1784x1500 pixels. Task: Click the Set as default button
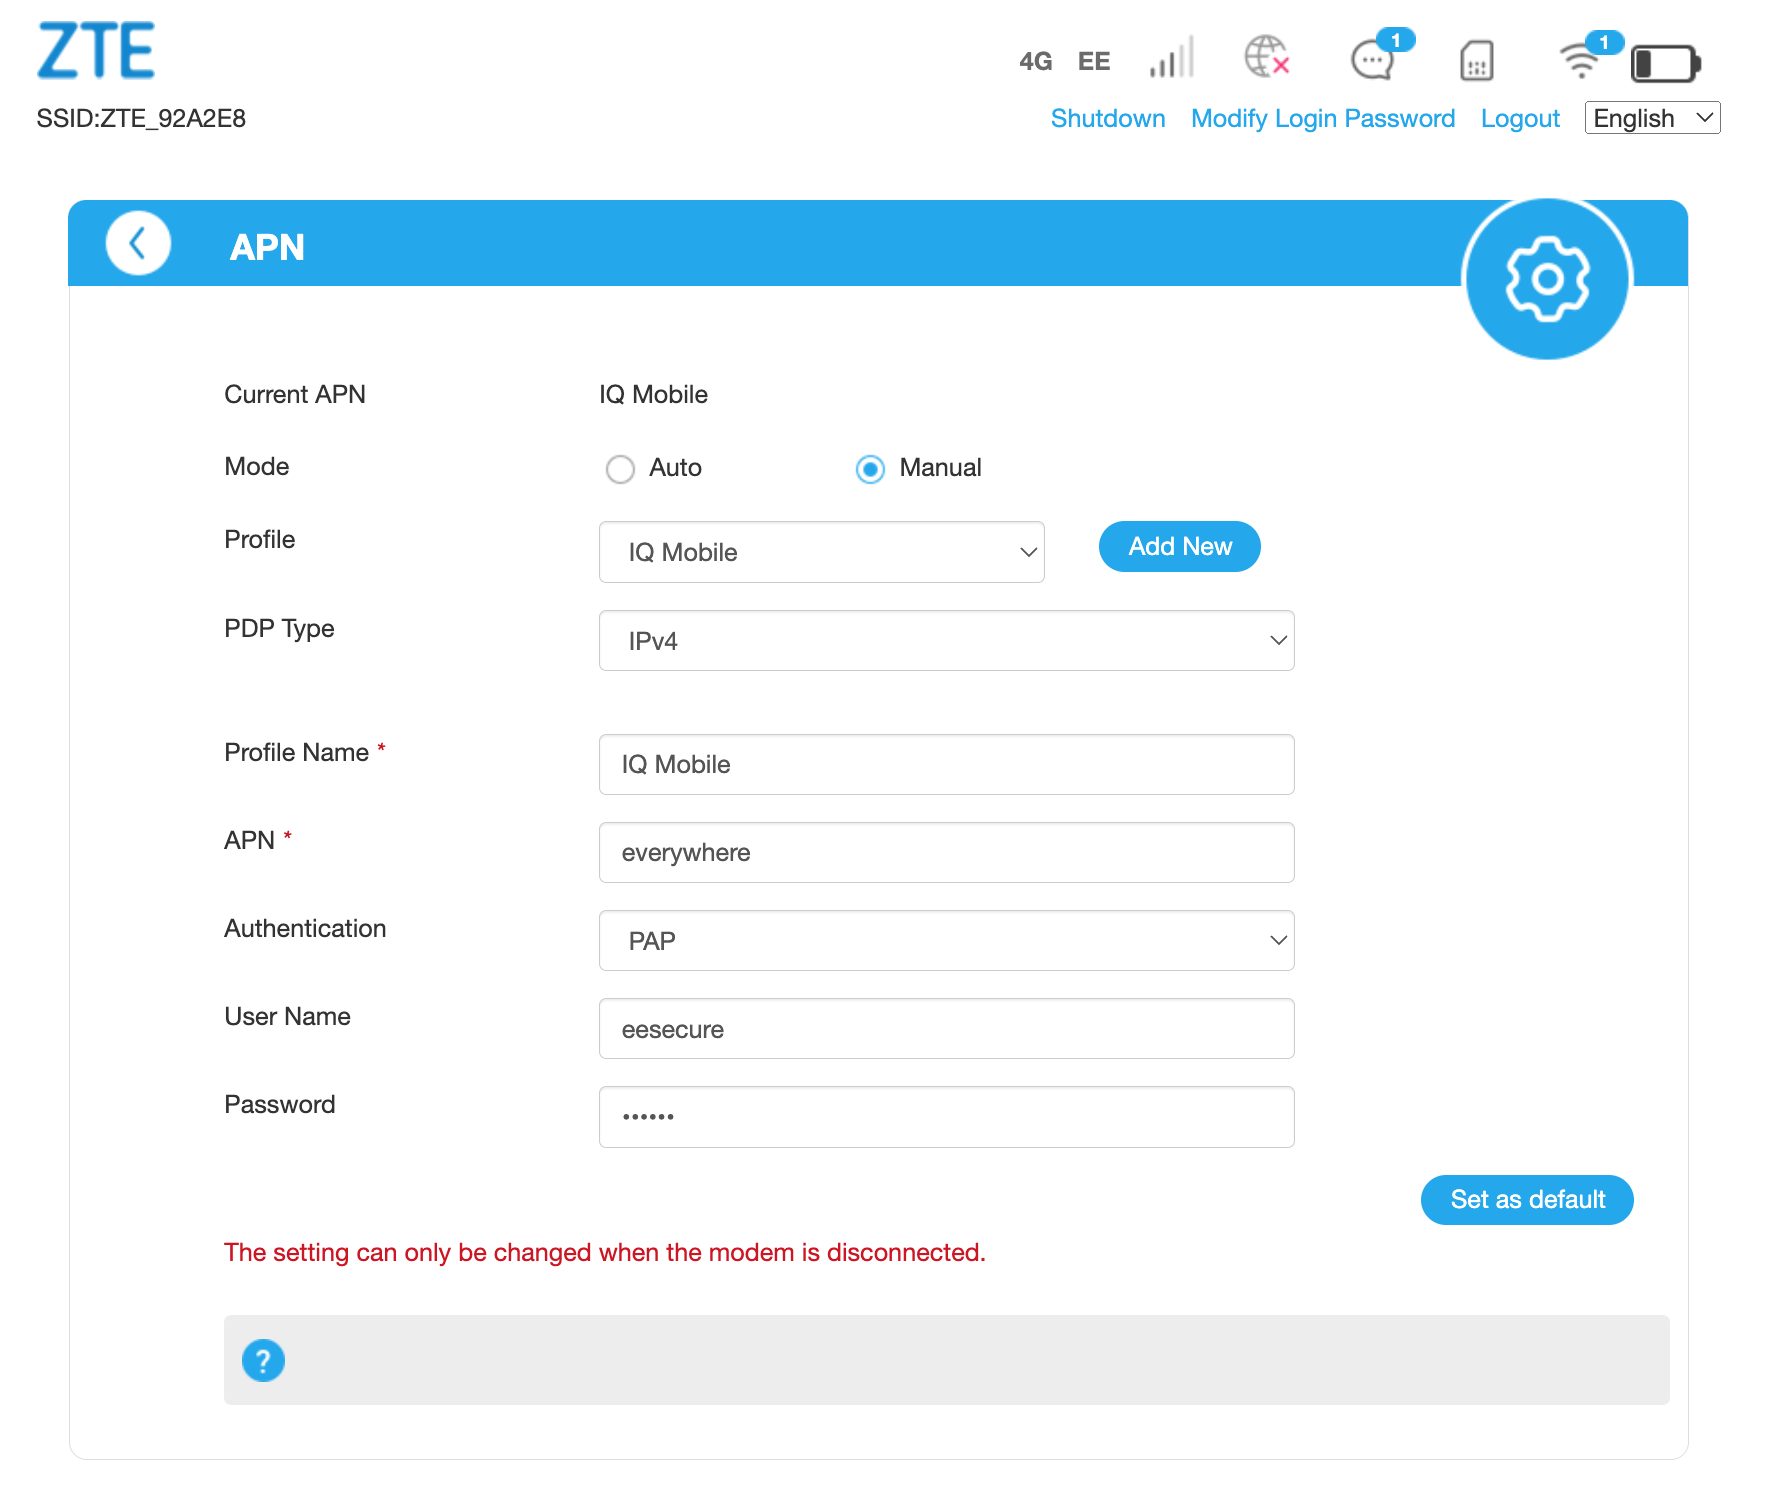pos(1526,1200)
